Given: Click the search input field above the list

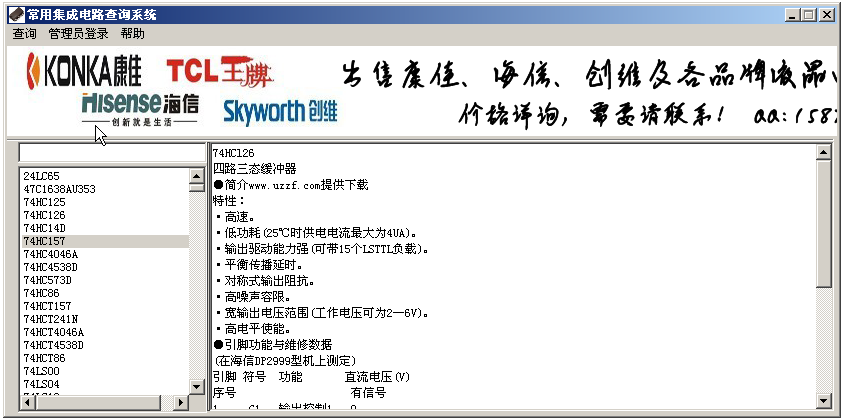Looking at the screenshot, I should 112,153.
